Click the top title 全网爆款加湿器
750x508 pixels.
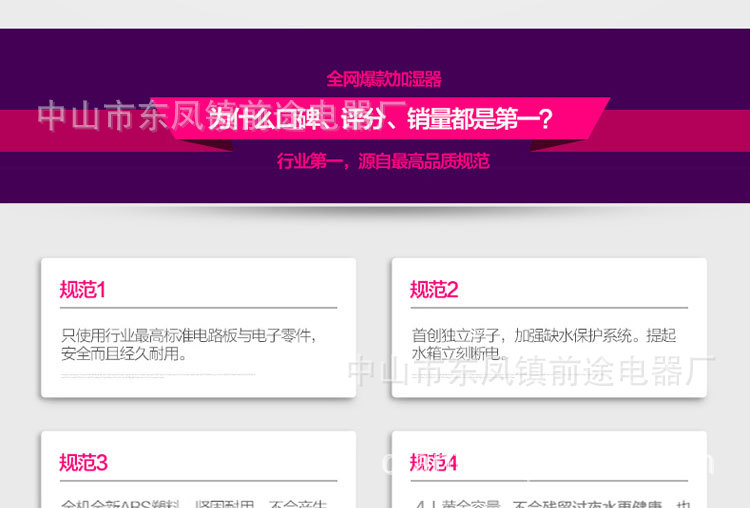pos(384,78)
